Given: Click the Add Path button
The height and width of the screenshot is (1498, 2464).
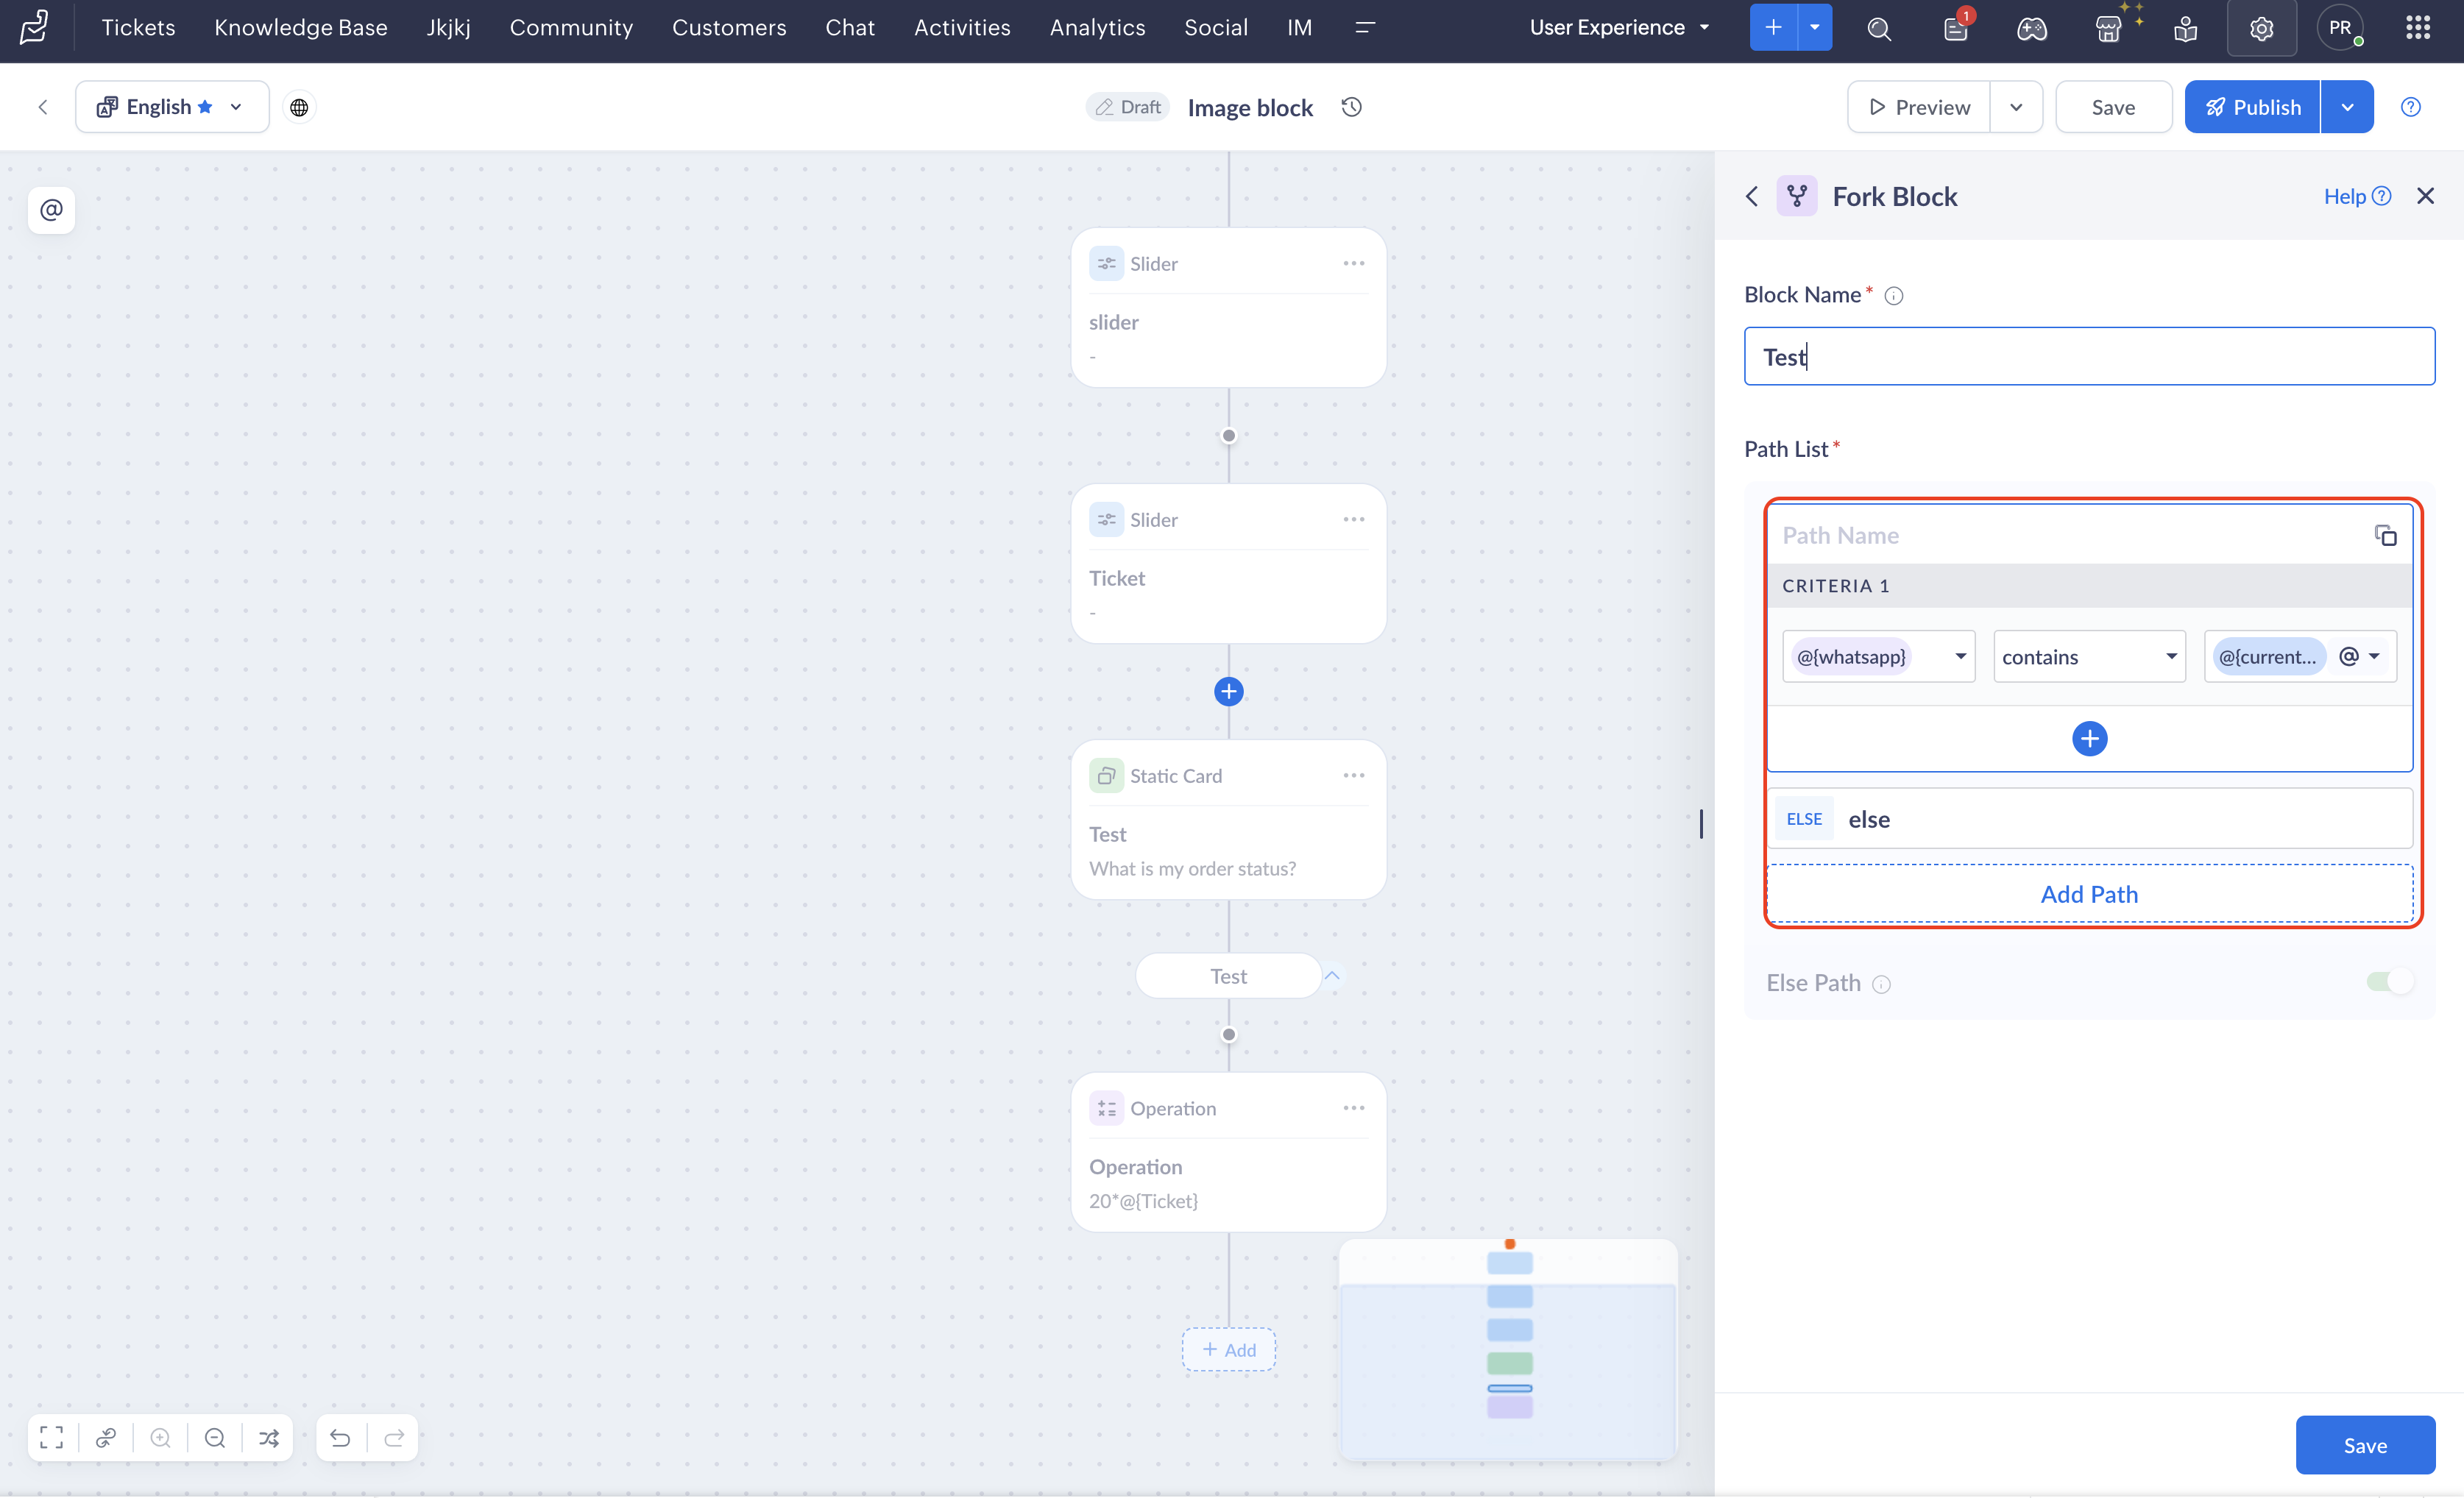Looking at the screenshot, I should coord(2088,894).
